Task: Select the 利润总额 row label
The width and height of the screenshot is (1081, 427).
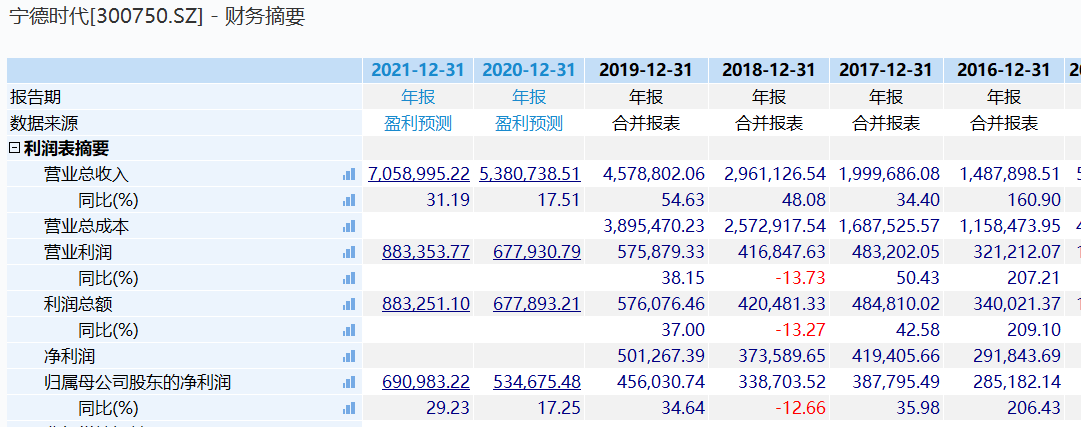Action: [77, 304]
